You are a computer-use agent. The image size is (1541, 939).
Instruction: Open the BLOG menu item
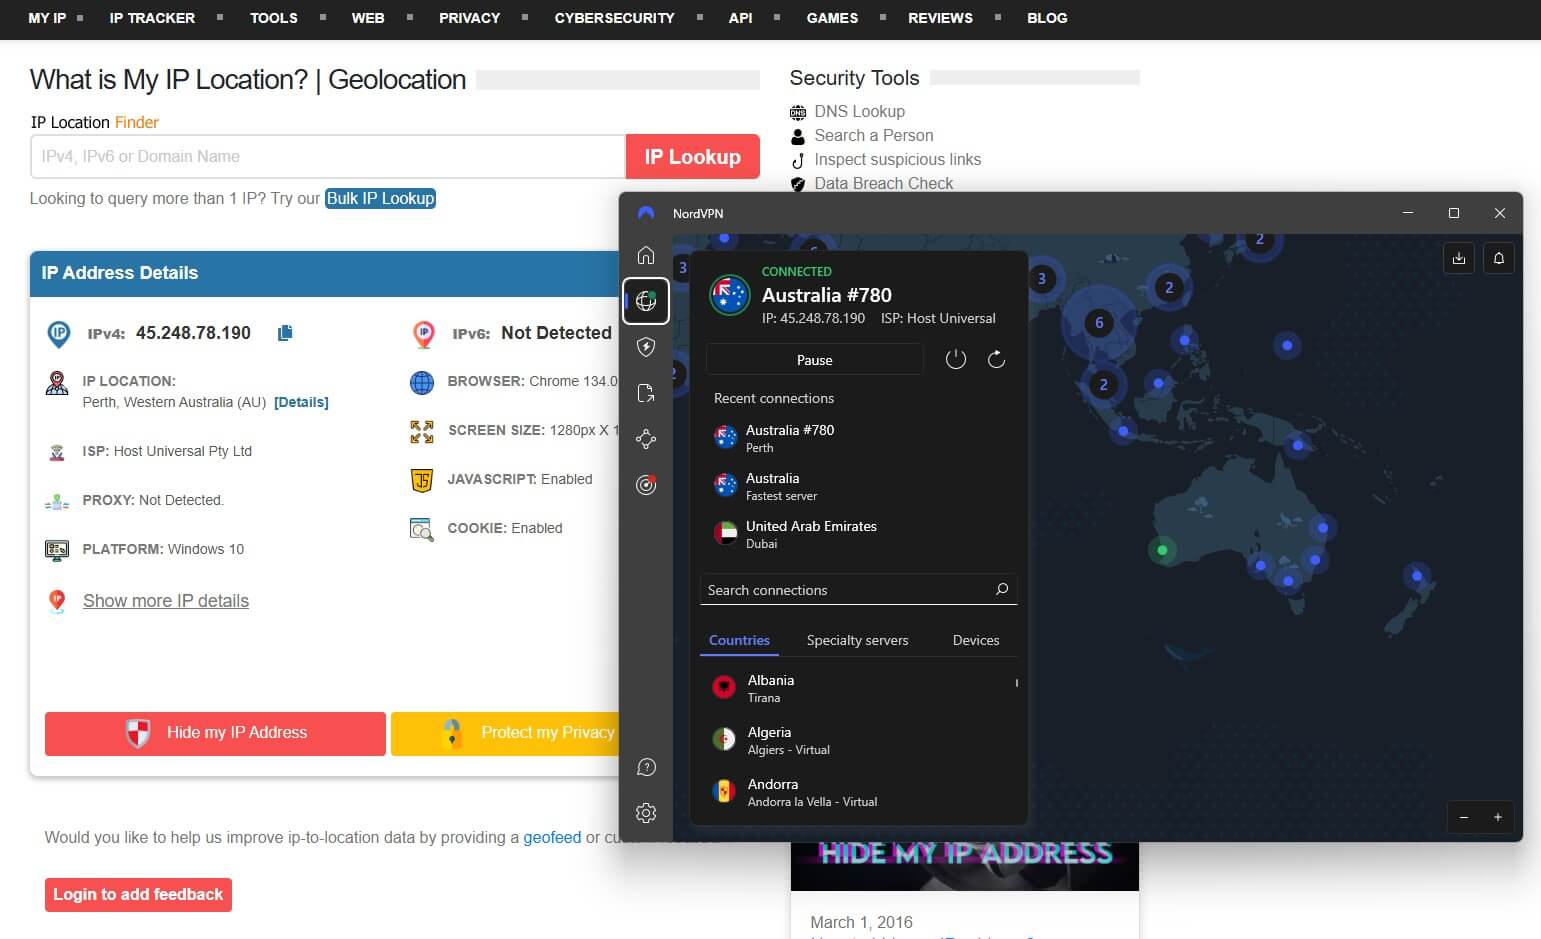[1047, 18]
